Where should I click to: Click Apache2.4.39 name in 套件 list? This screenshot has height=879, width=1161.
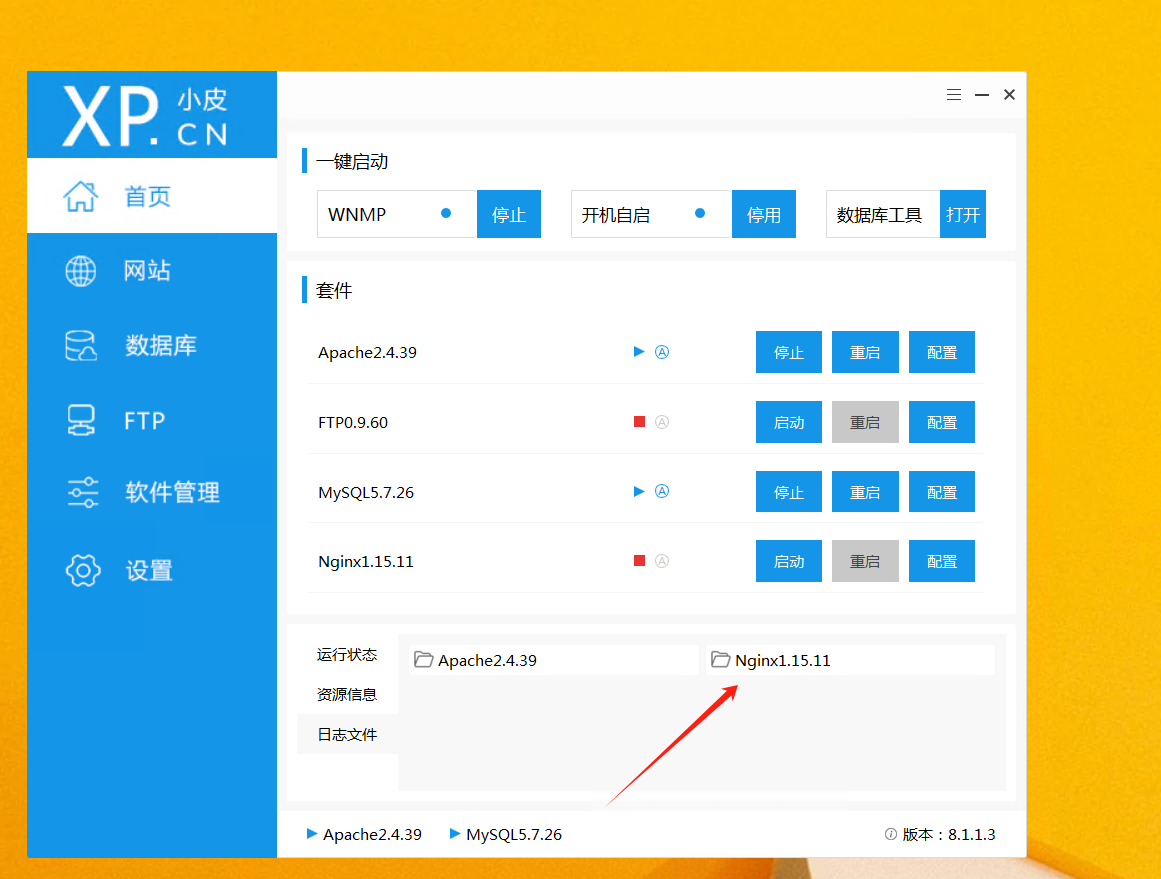[x=367, y=352]
